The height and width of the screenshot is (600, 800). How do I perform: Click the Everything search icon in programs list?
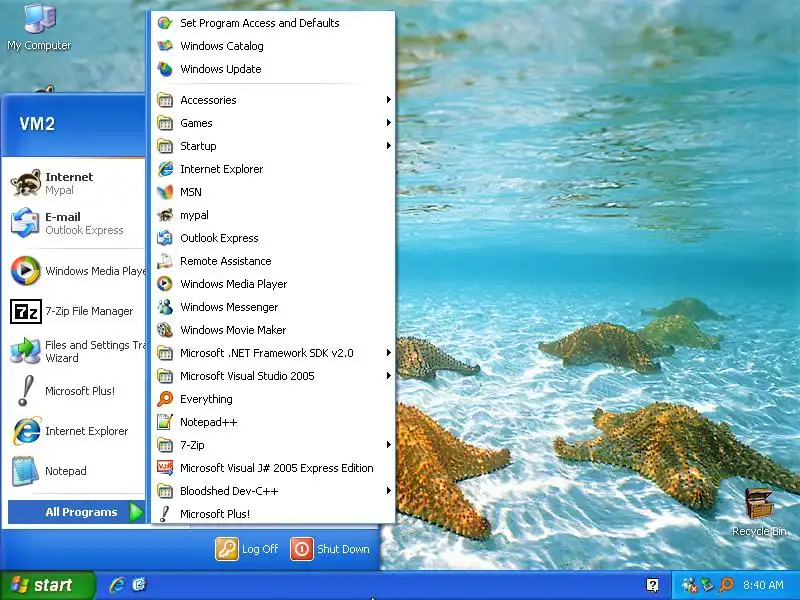pos(165,399)
